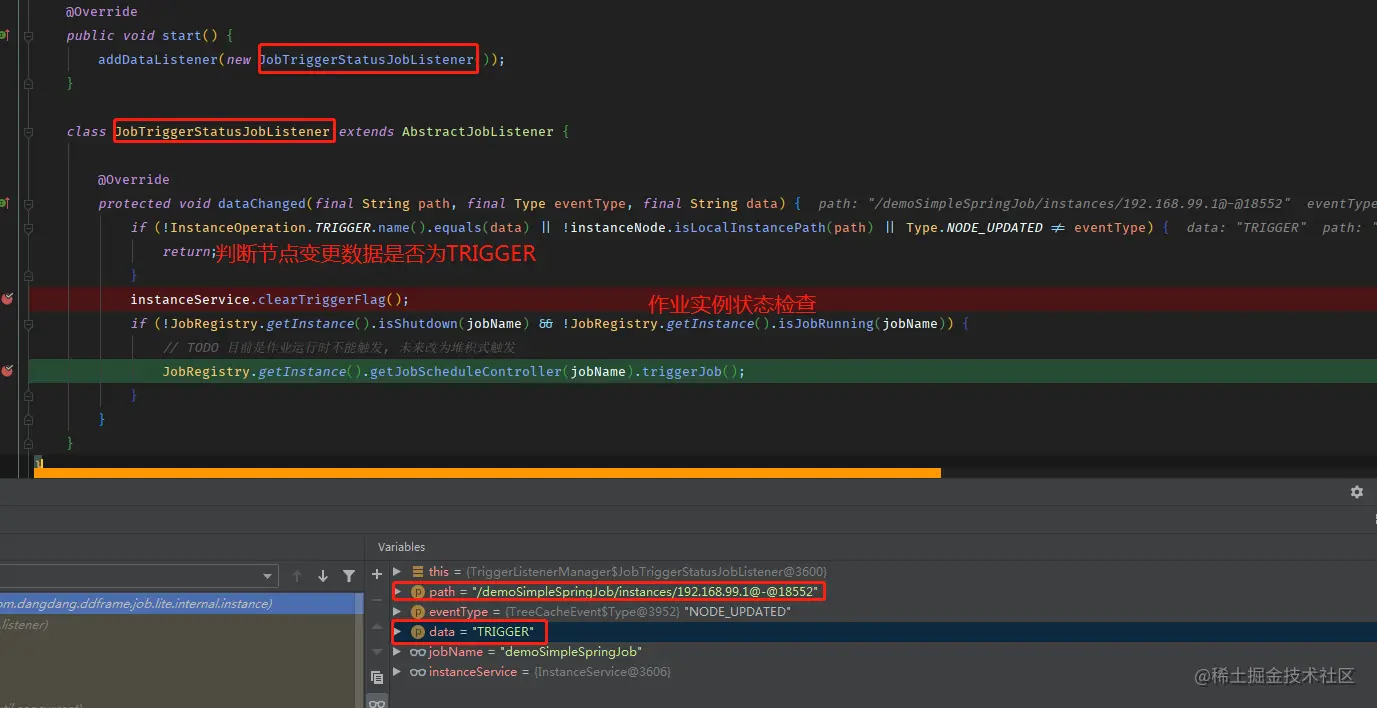1377x708 pixels.
Task: Select the 'this' TriggerListenerManager row
Action: coord(884,572)
